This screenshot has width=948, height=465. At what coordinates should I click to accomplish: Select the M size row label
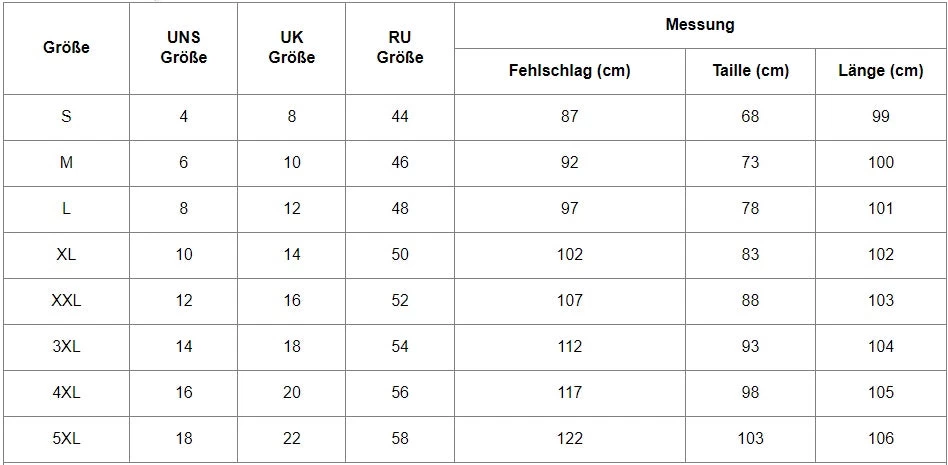[x=66, y=163]
